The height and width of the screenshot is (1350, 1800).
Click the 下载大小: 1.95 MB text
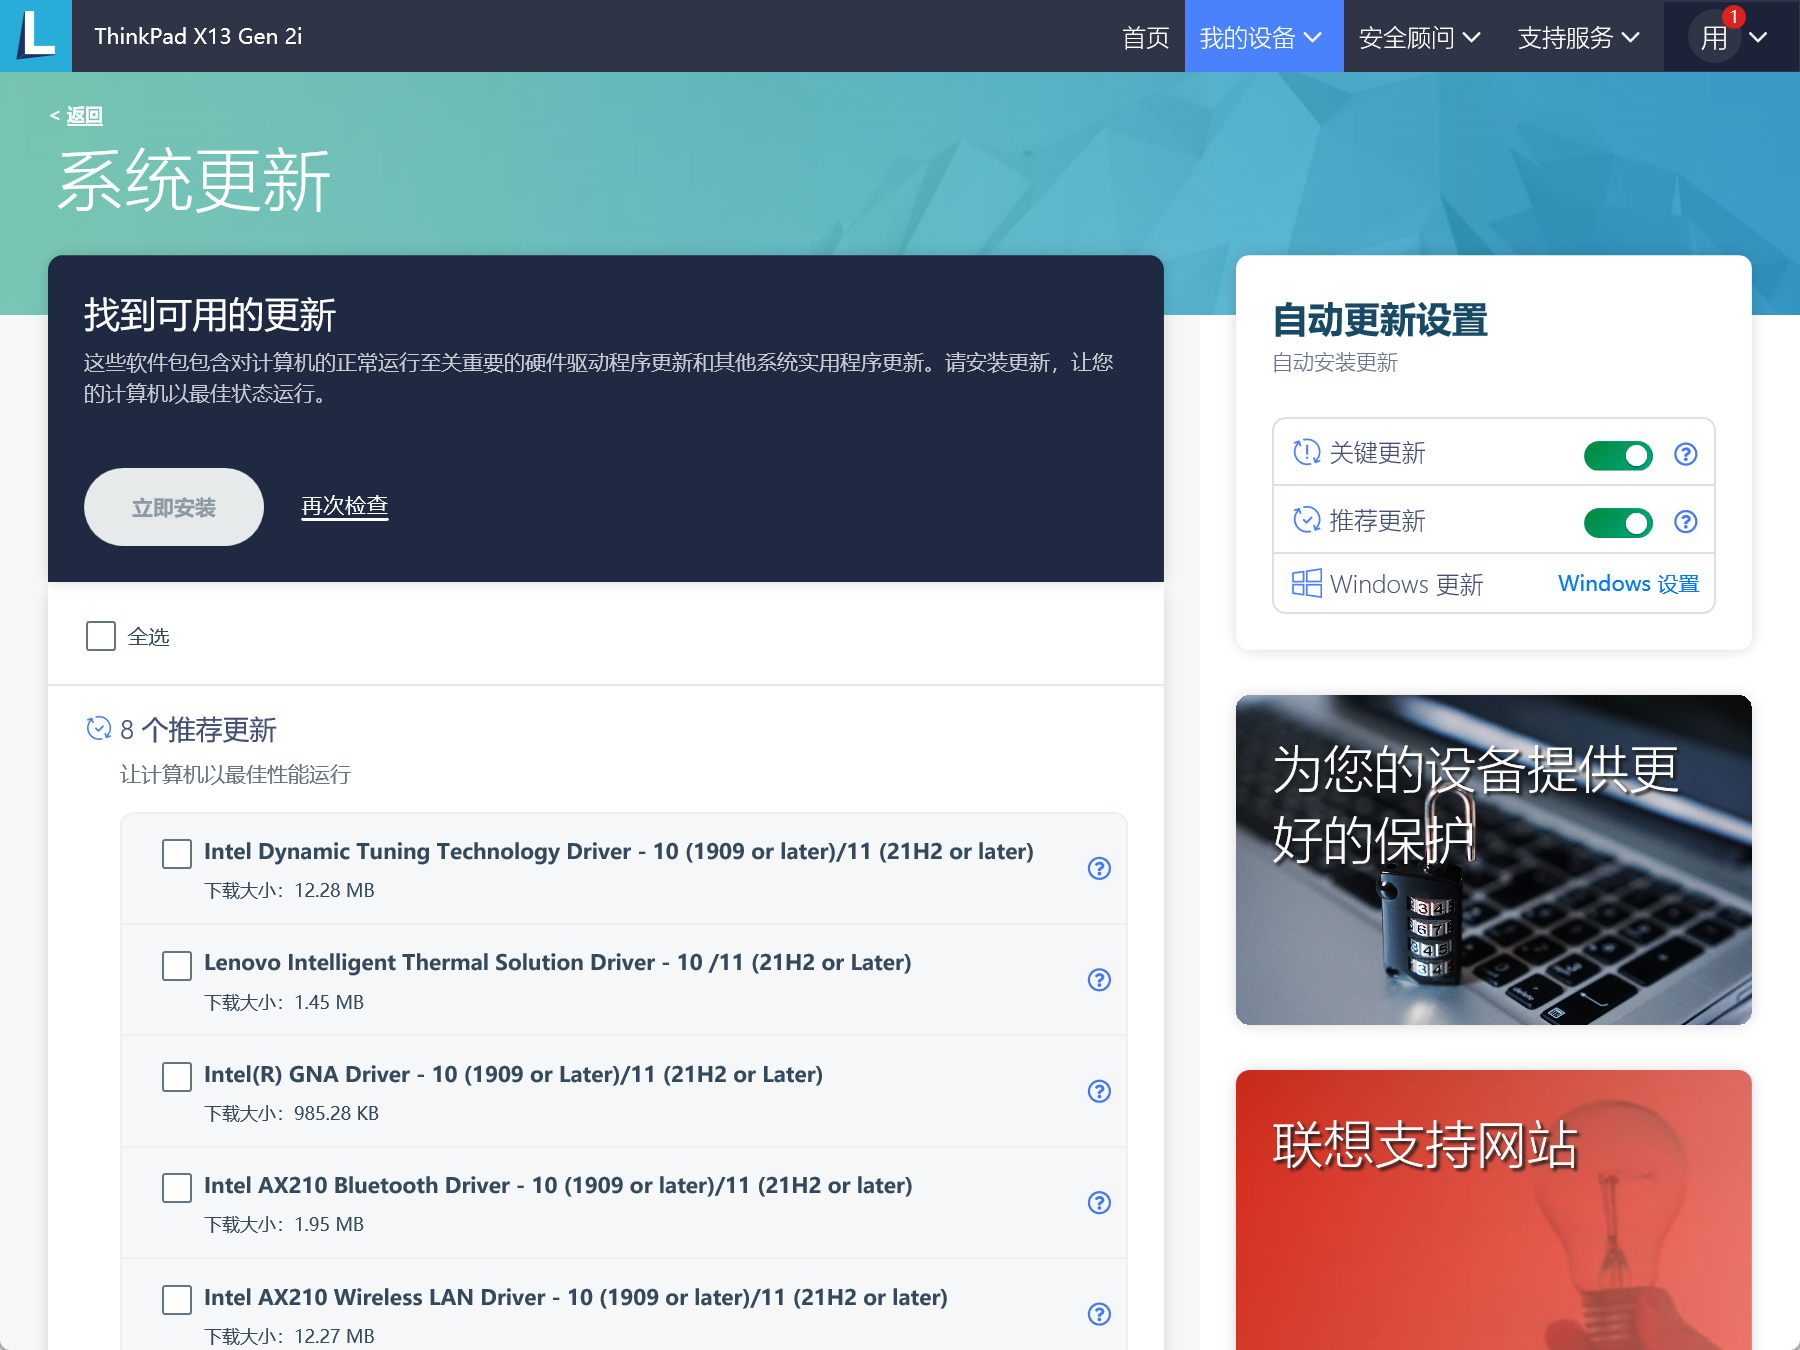pyautogui.click(x=284, y=1224)
